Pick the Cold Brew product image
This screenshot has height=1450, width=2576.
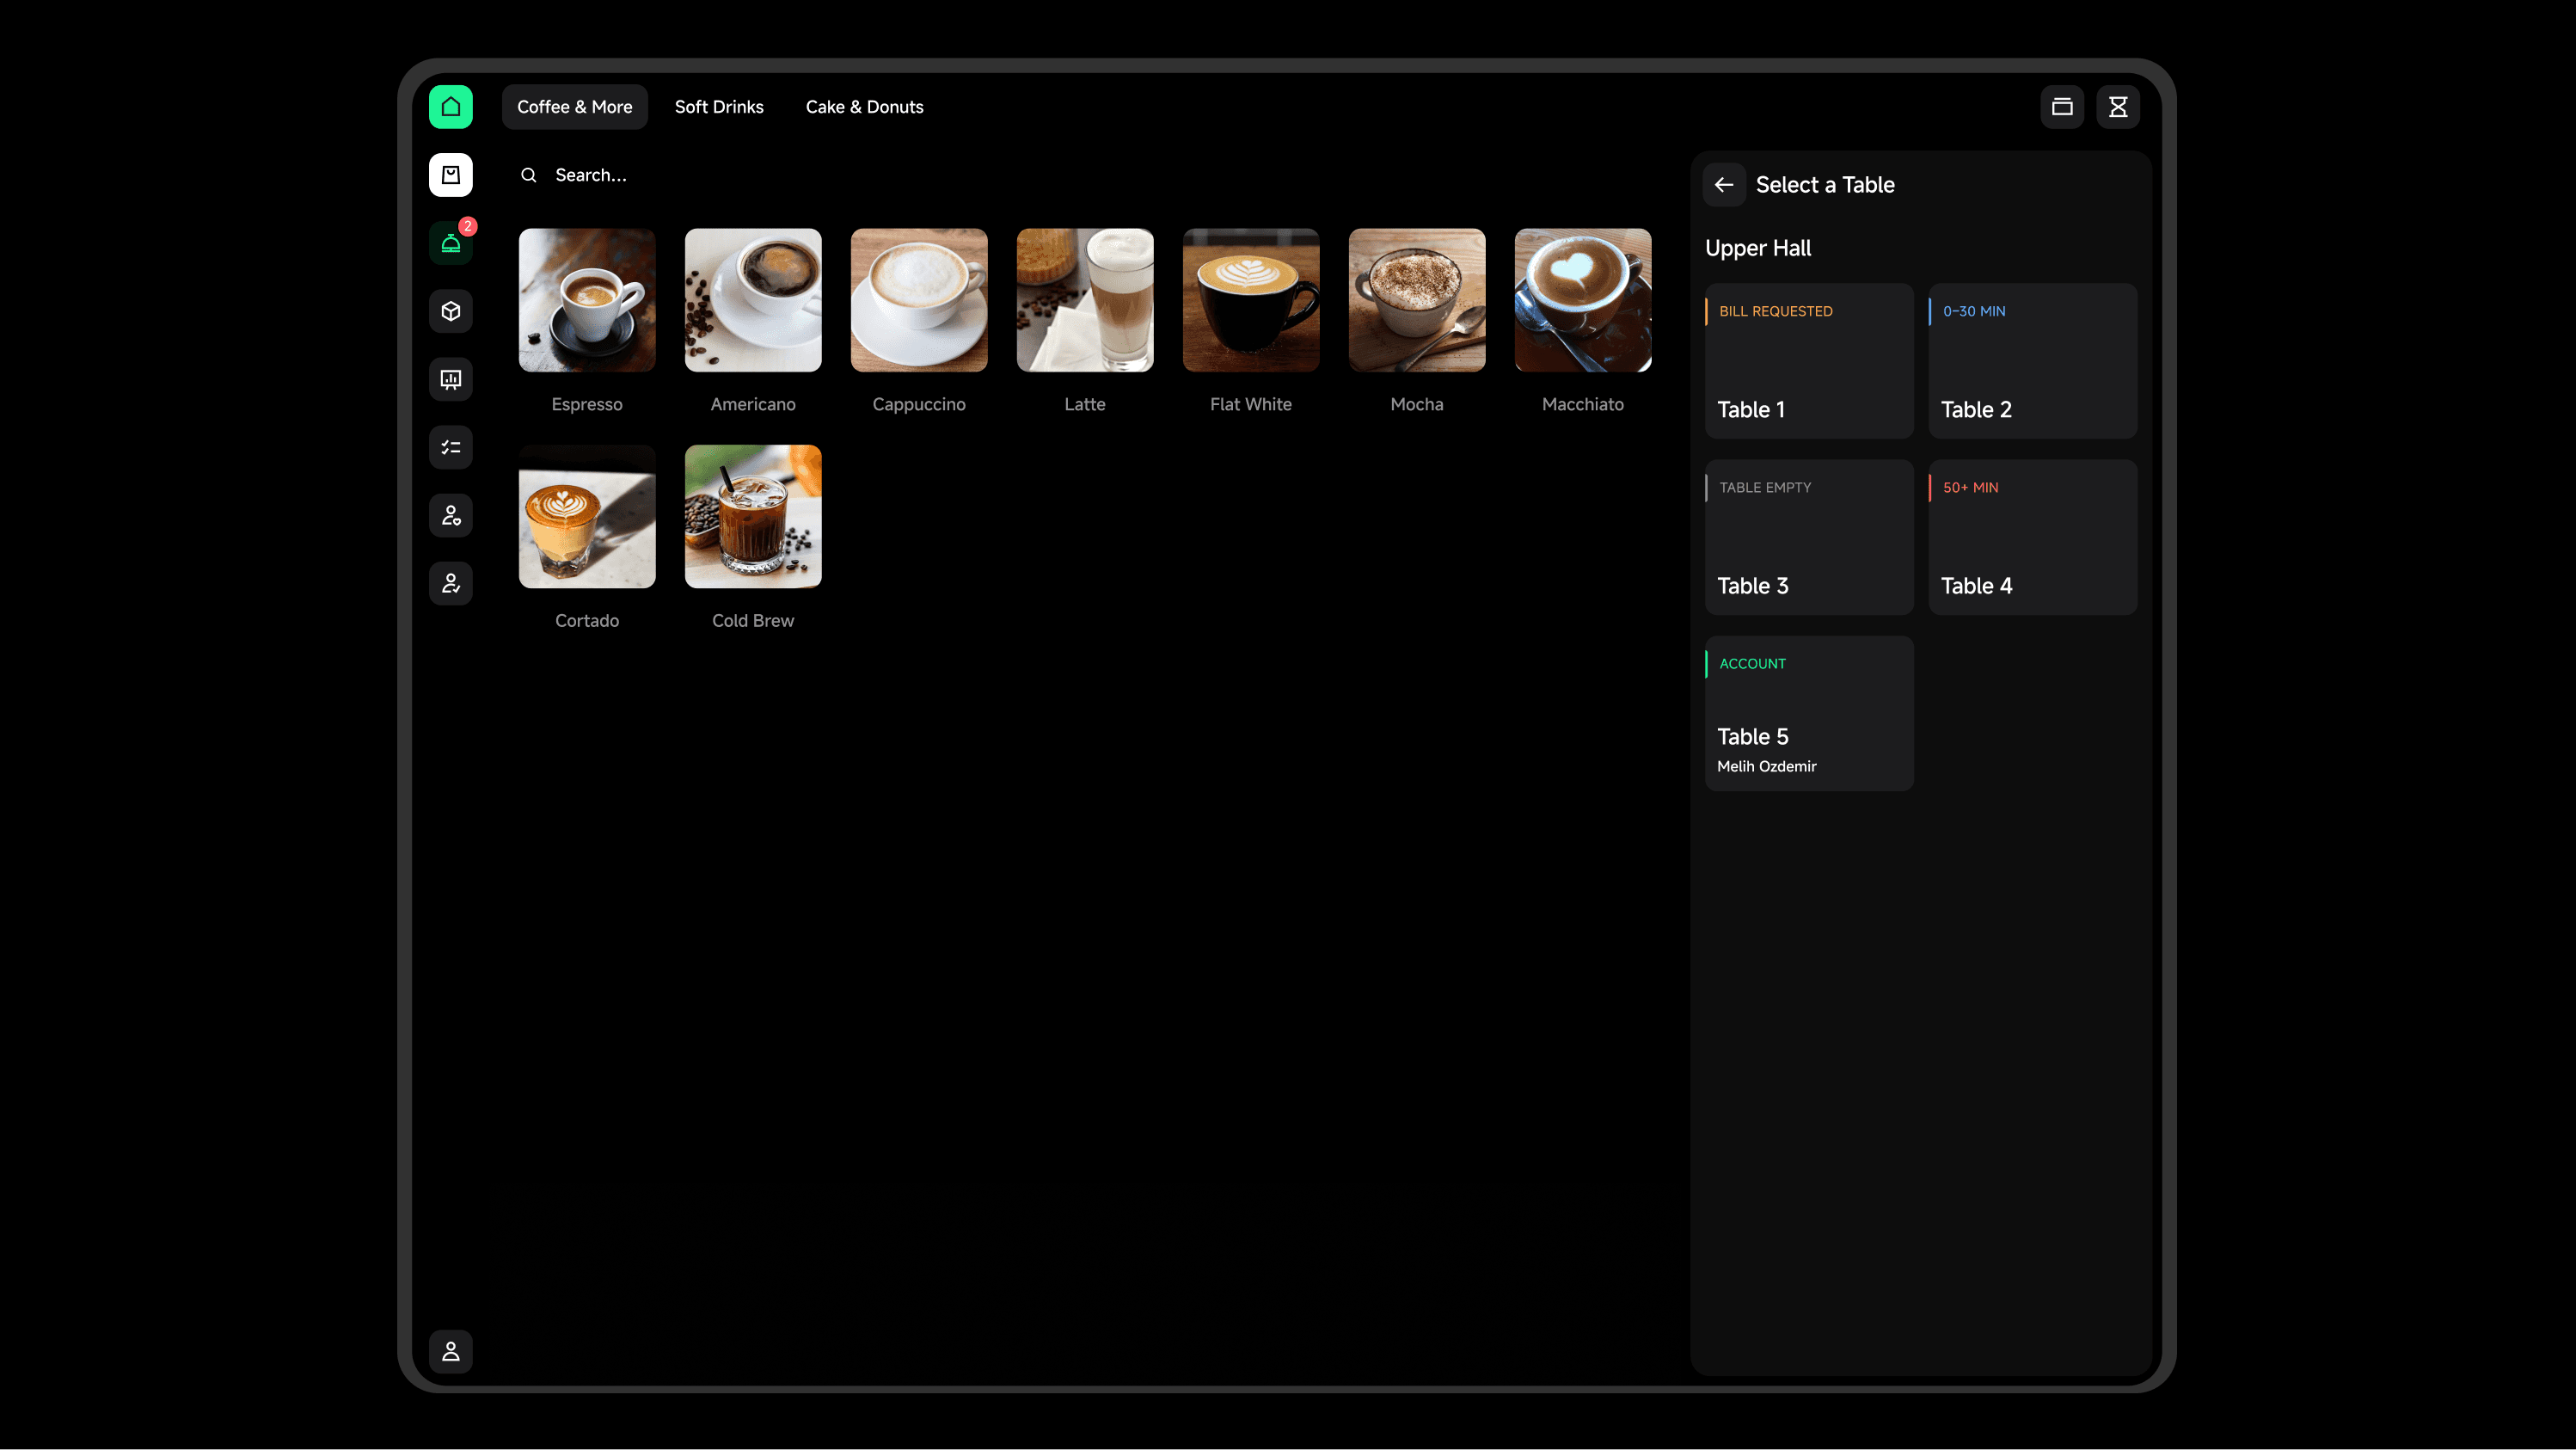pyautogui.click(x=753, y=516)
